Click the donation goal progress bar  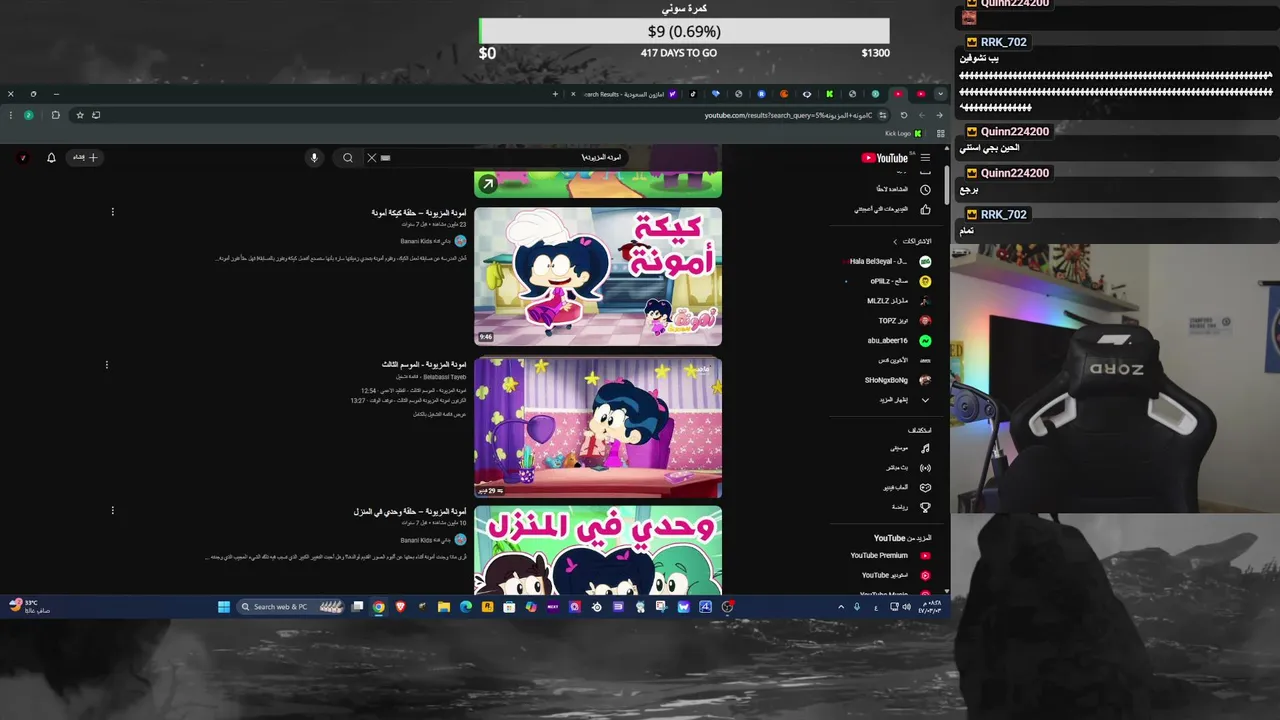[684, 32]
